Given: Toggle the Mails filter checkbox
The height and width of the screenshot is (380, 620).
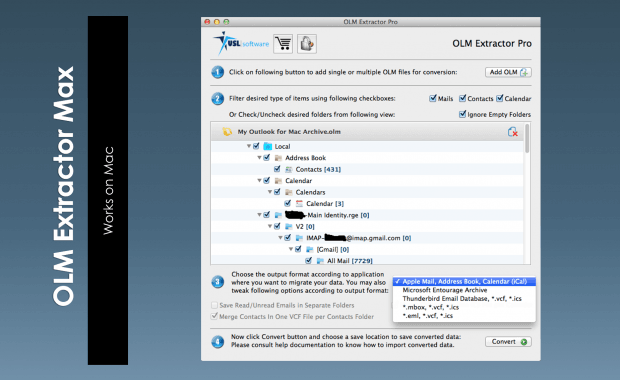Looking at the screenshot, I should pos(433,98).
